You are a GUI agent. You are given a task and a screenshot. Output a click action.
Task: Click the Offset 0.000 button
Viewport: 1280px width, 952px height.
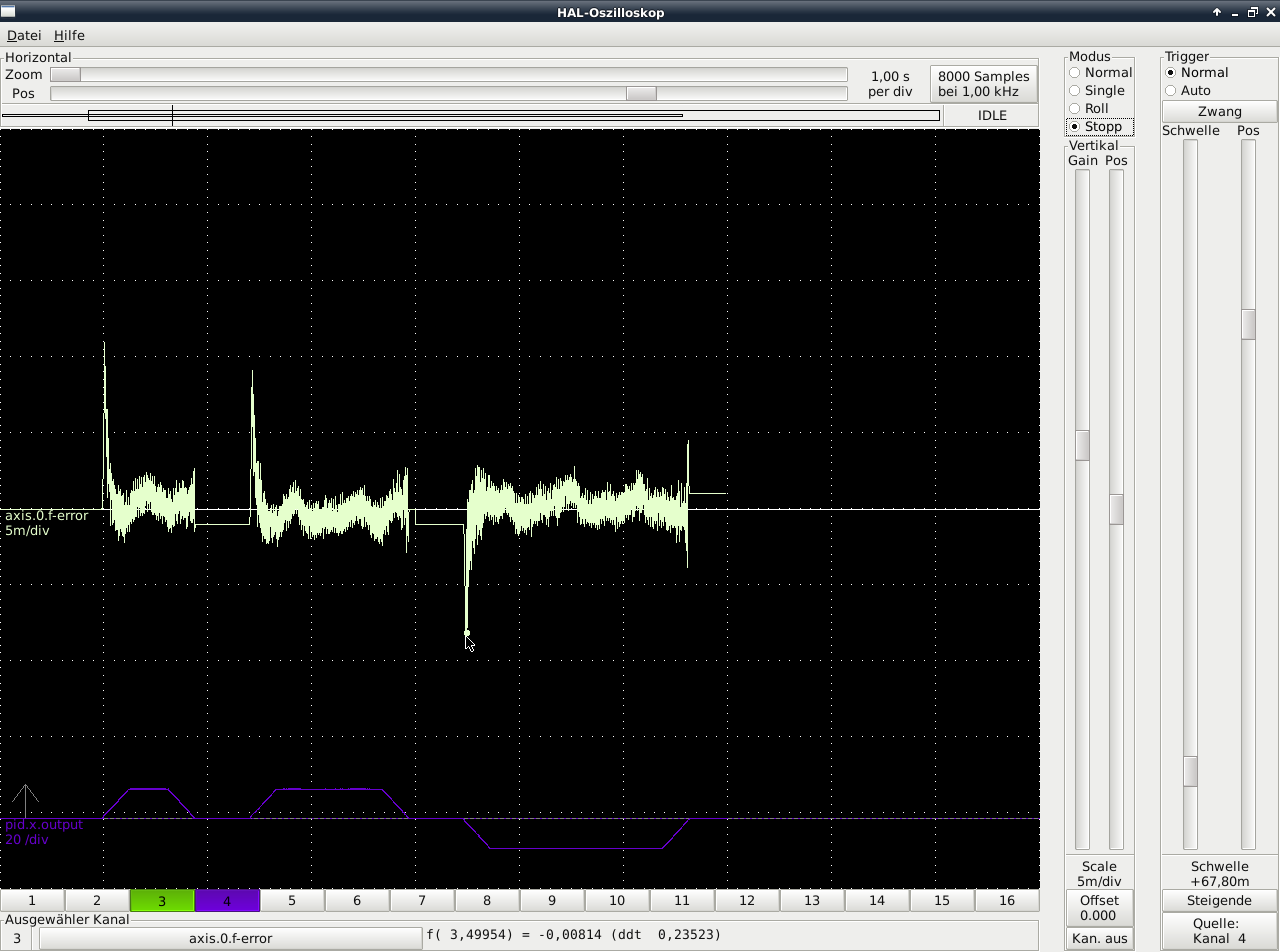(1098, 908)
